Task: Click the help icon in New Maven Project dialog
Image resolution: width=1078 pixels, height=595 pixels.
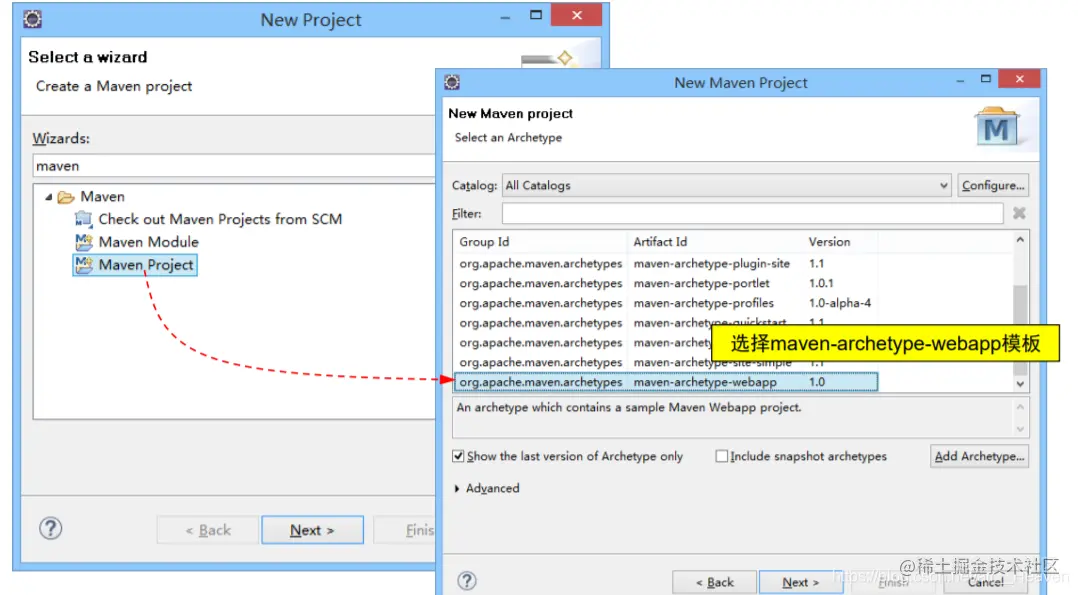Action: pyautogui.click(x=467, y=581)
